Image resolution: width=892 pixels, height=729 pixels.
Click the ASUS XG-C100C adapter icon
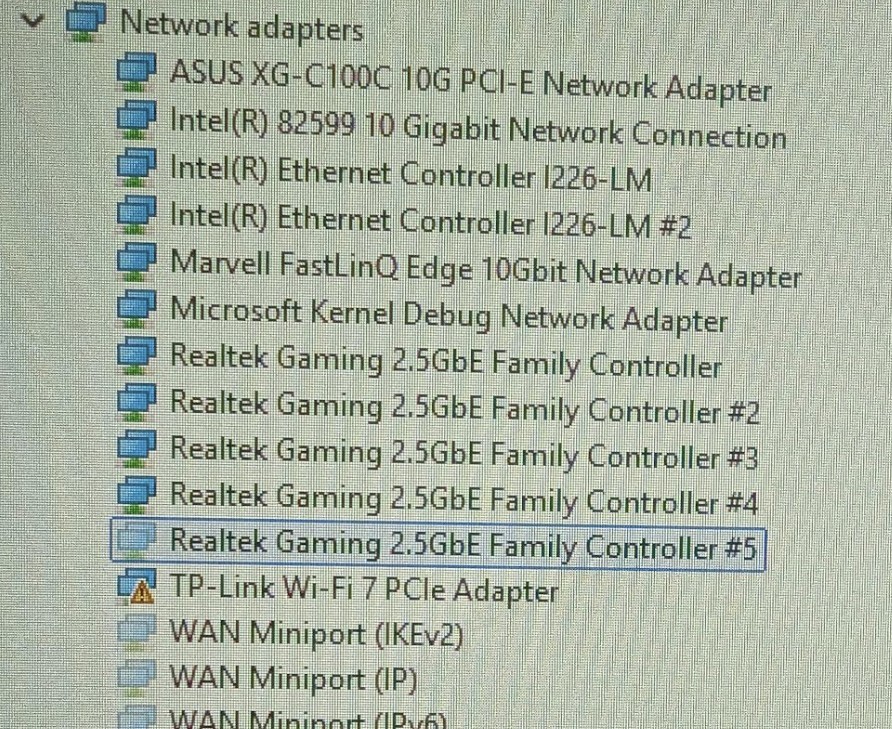136,72
